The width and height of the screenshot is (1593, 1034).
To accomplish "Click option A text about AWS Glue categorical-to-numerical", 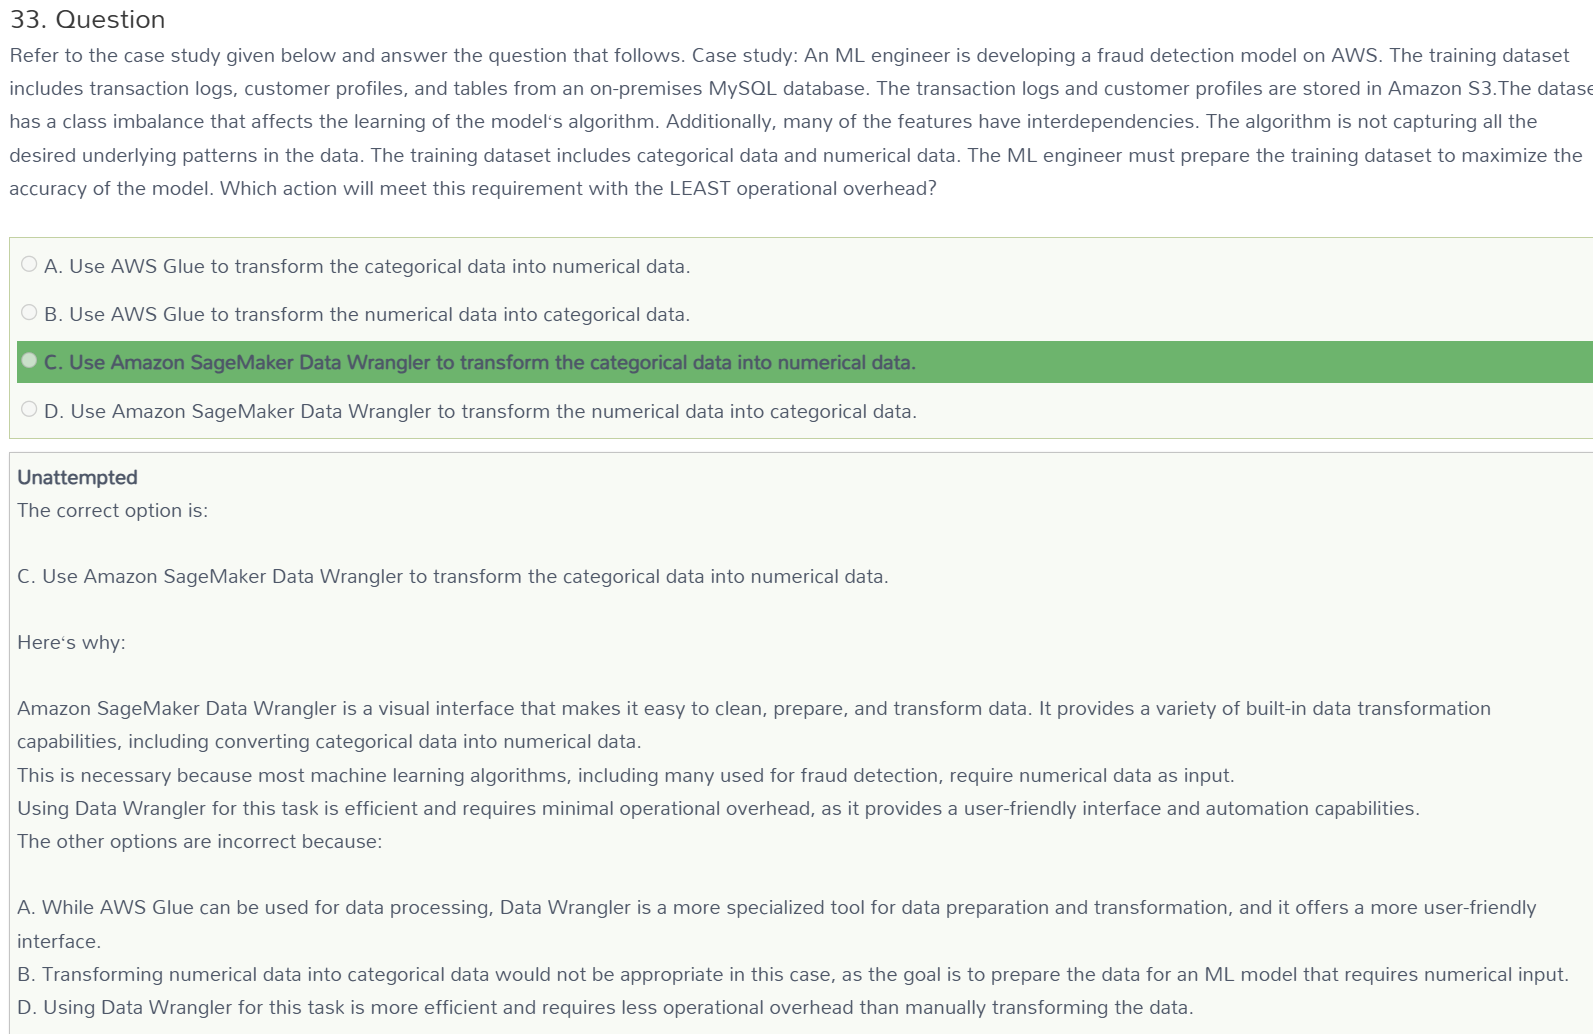I will pyautogui.click(x=367, y=266).
